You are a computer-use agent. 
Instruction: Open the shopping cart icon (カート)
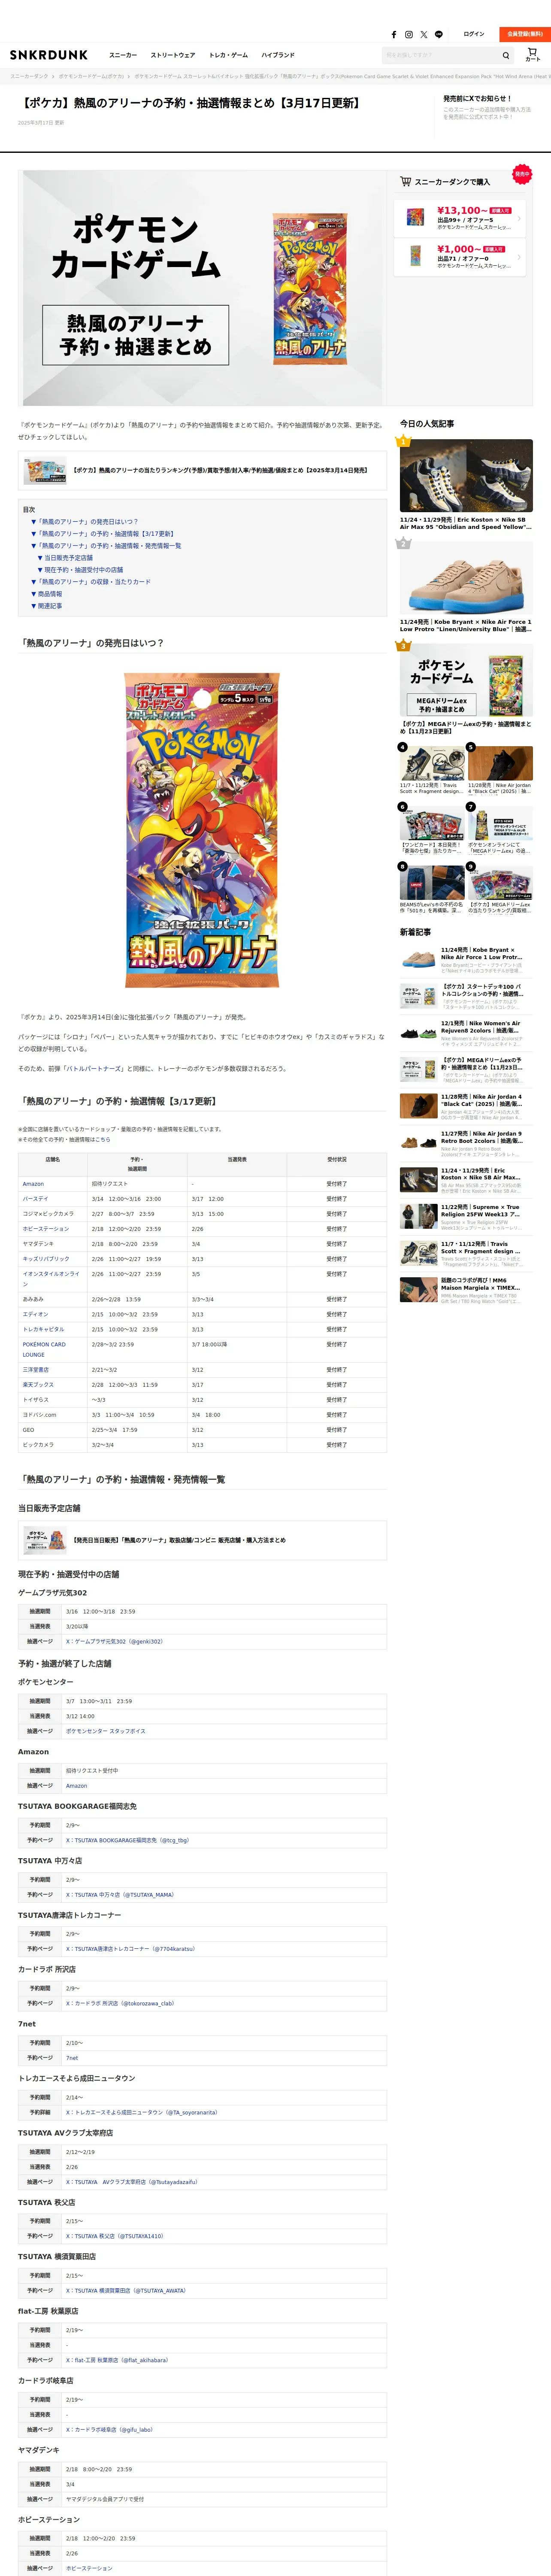[532, 54]
